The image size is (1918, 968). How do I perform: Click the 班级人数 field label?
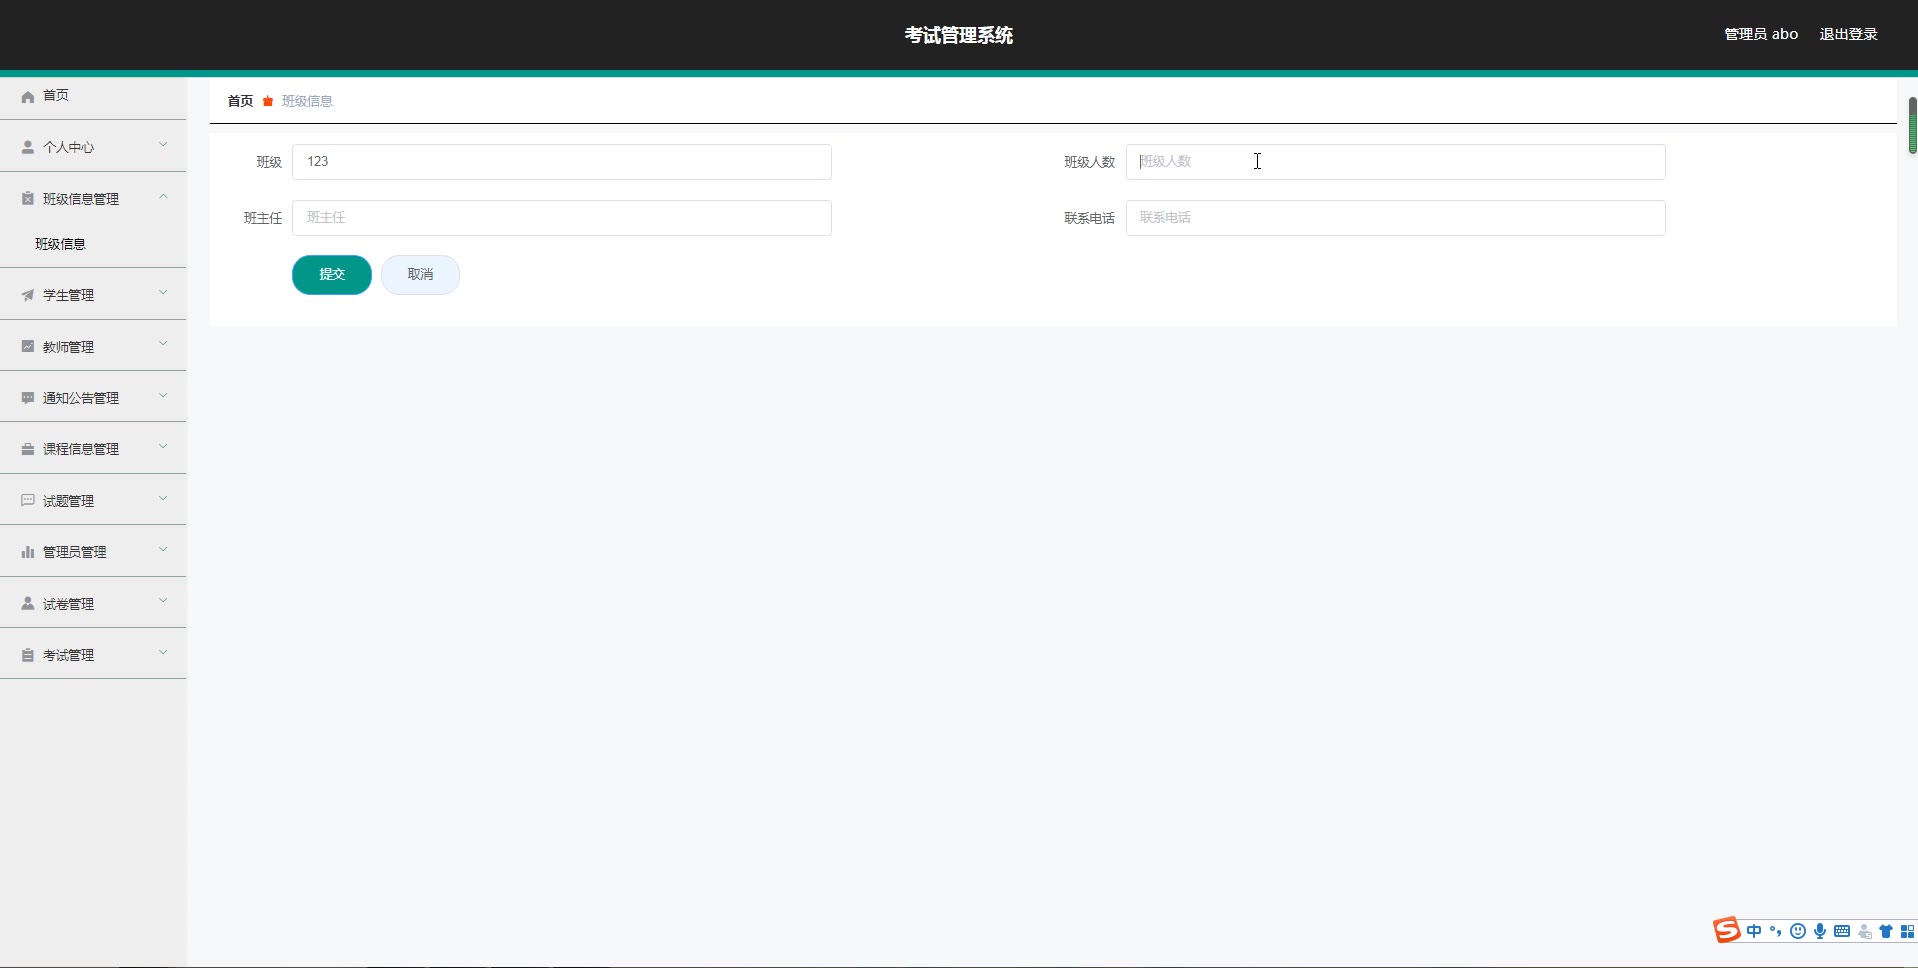1089,162
